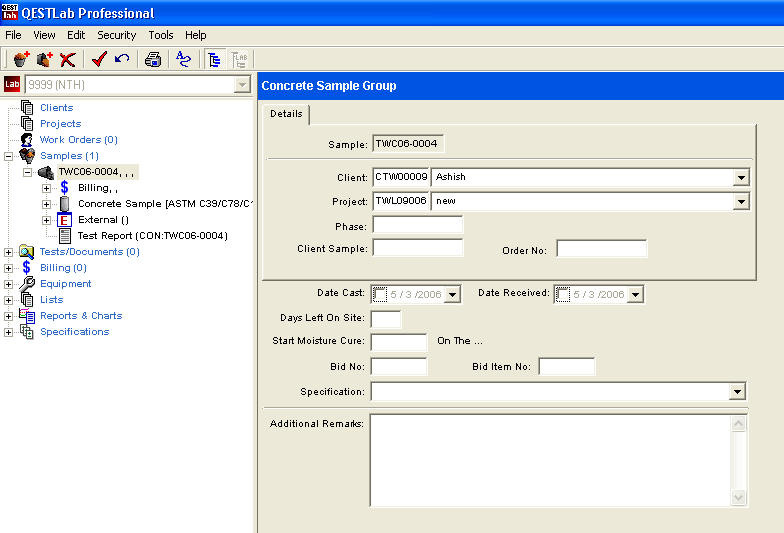
Task: Open the Clients link in tree
Action: tap(56, 108)
